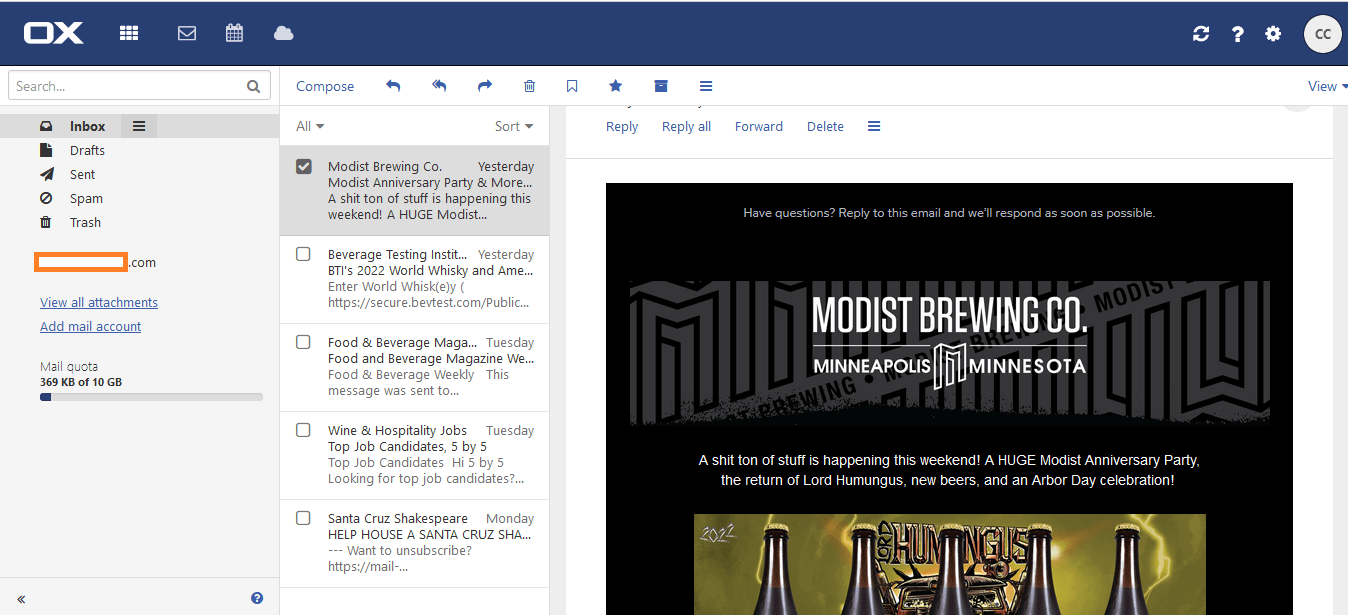Open the Calendar app icon
This screenshot has width=1348, height=615.
click(x=234, y=33)
